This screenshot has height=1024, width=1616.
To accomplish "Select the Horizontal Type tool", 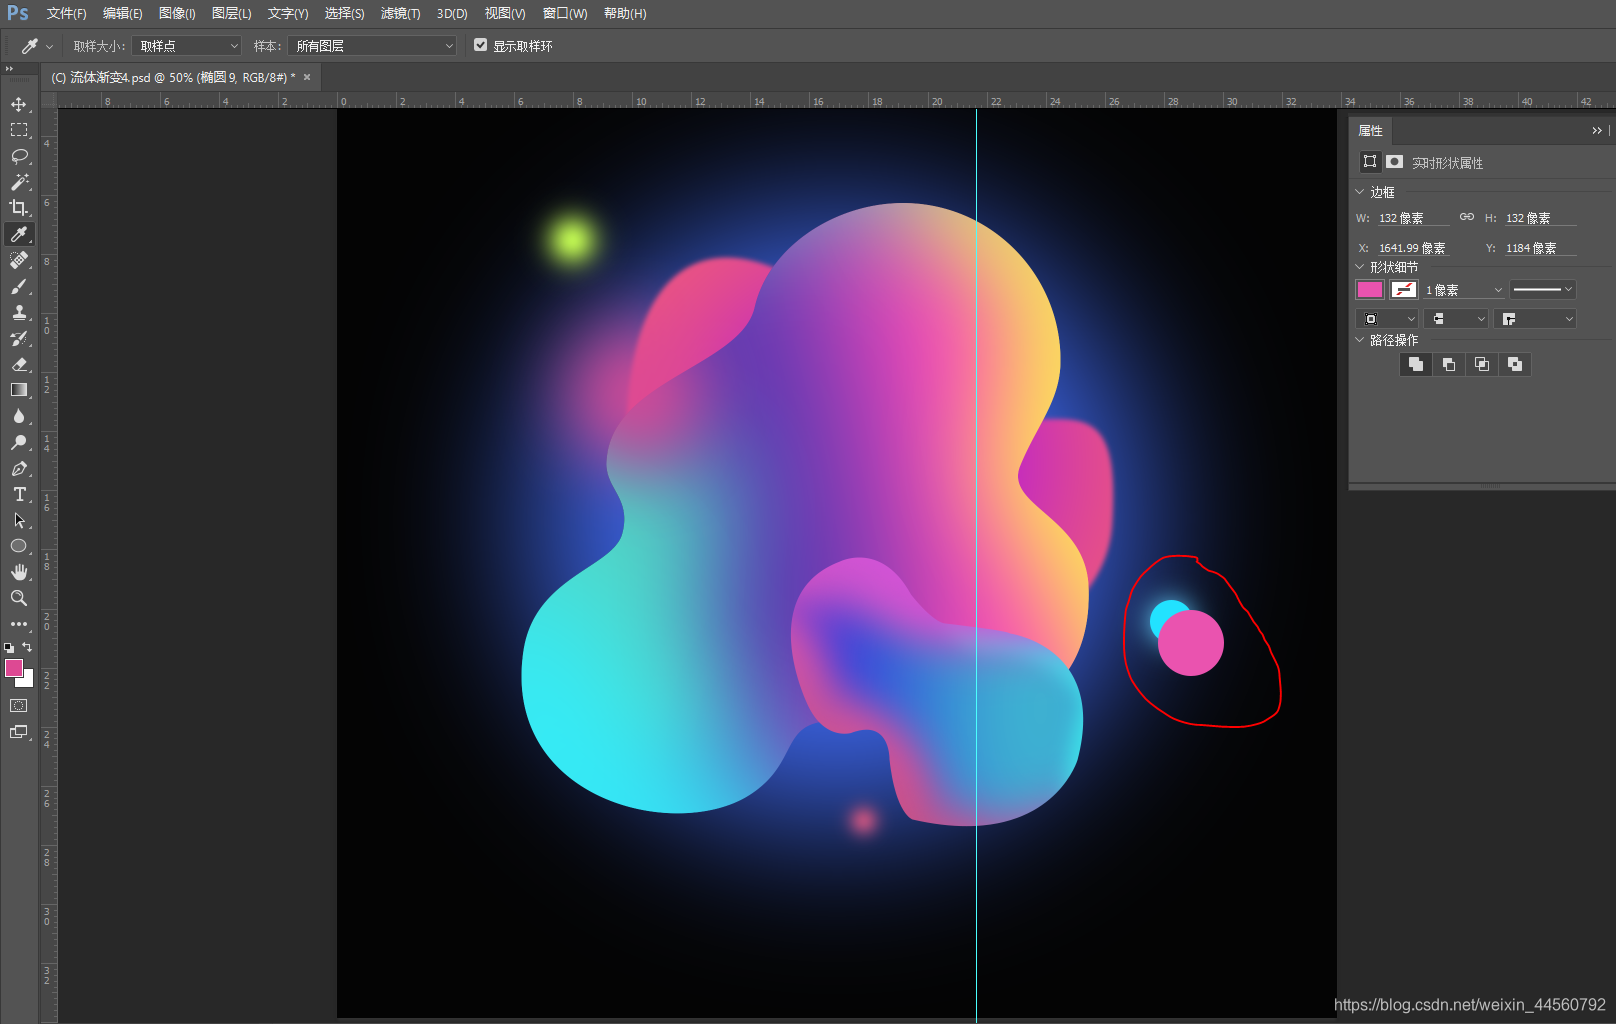I will [x=19, y=494].
